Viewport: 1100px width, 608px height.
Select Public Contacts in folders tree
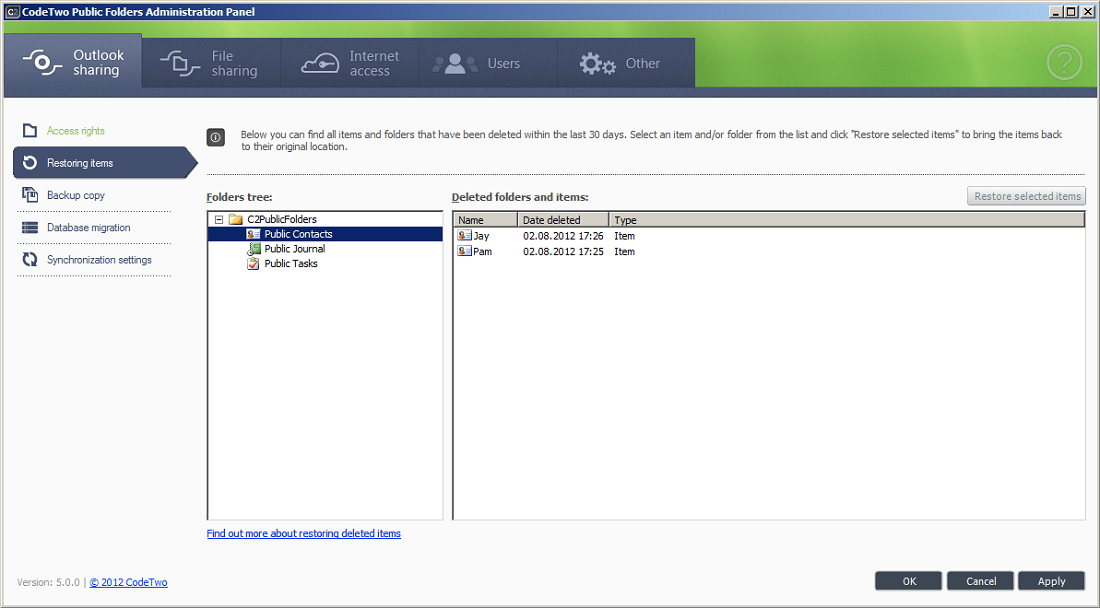coord(298,234)
